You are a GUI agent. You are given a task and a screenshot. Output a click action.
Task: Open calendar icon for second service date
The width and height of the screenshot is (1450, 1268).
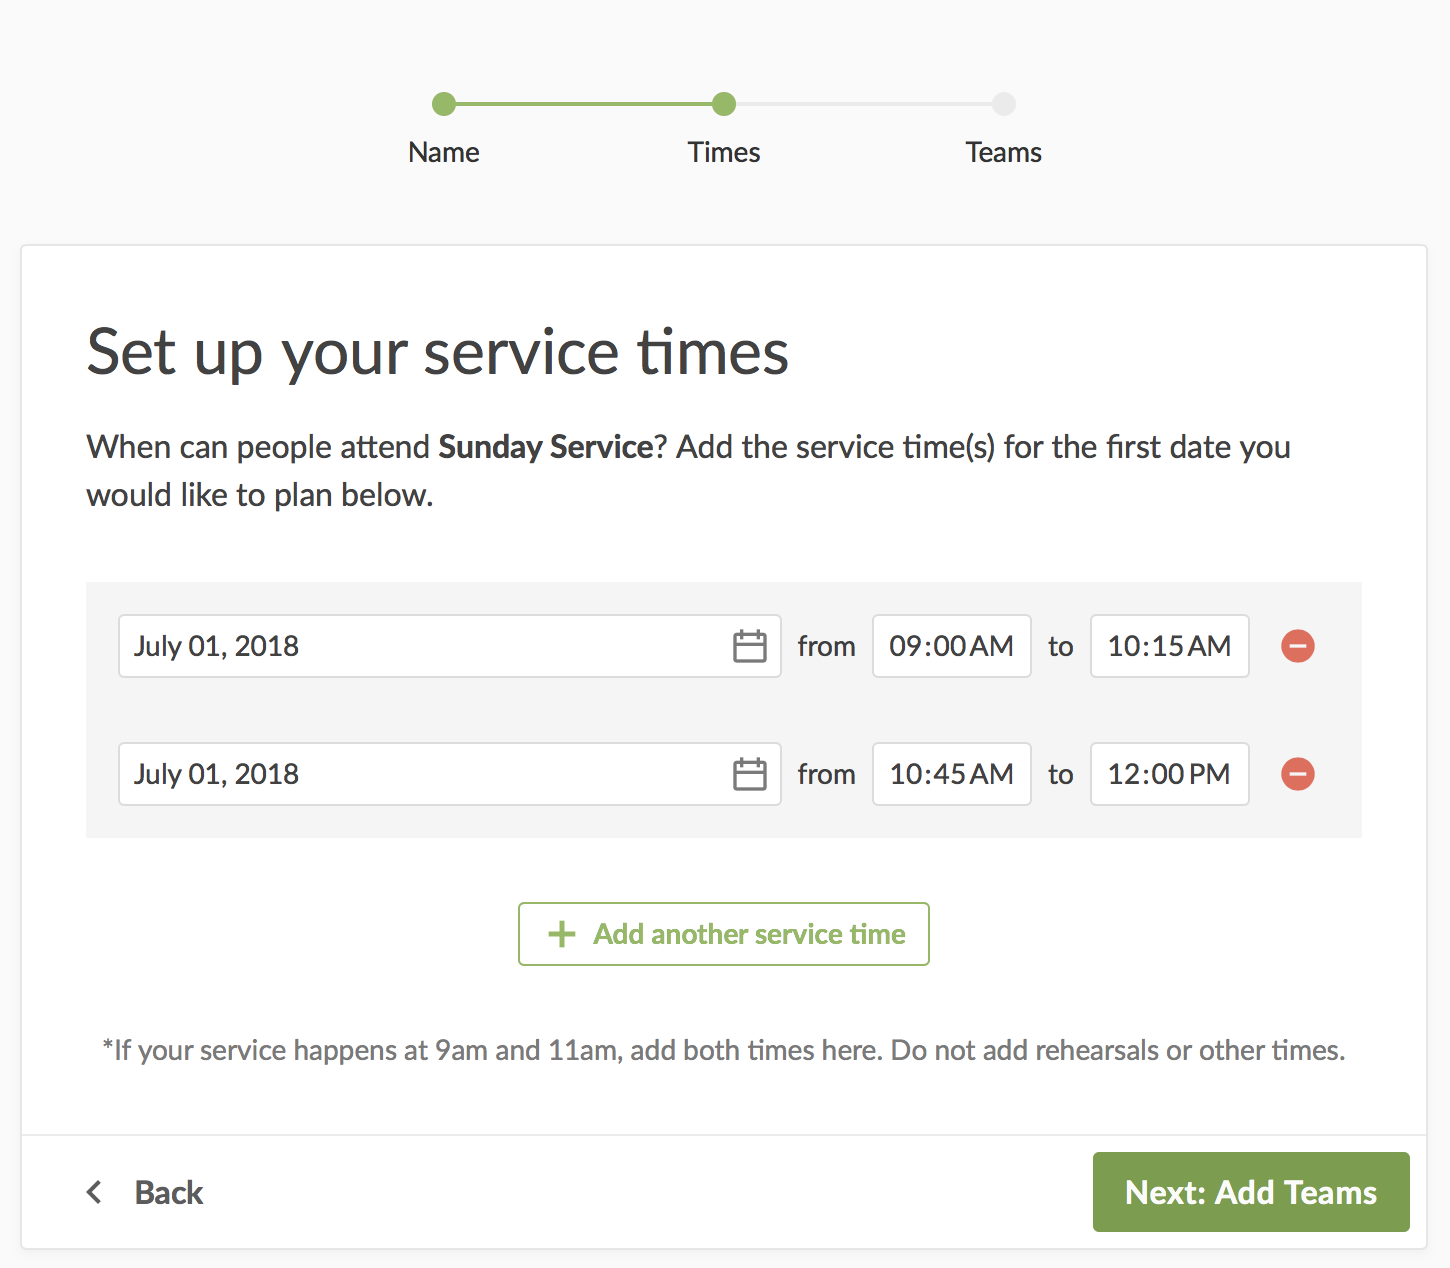749,774
